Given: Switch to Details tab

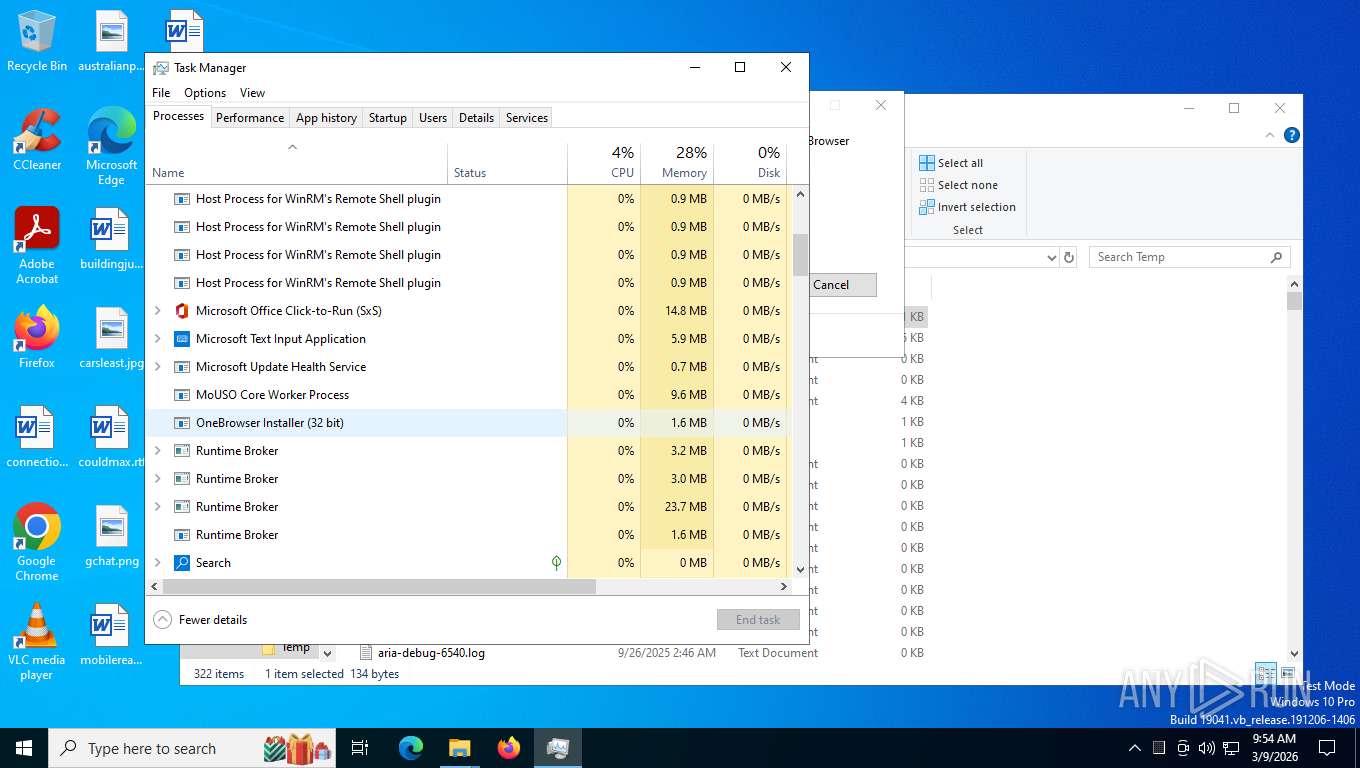Looking at the screenshot, I should click(x=476, y=118).
